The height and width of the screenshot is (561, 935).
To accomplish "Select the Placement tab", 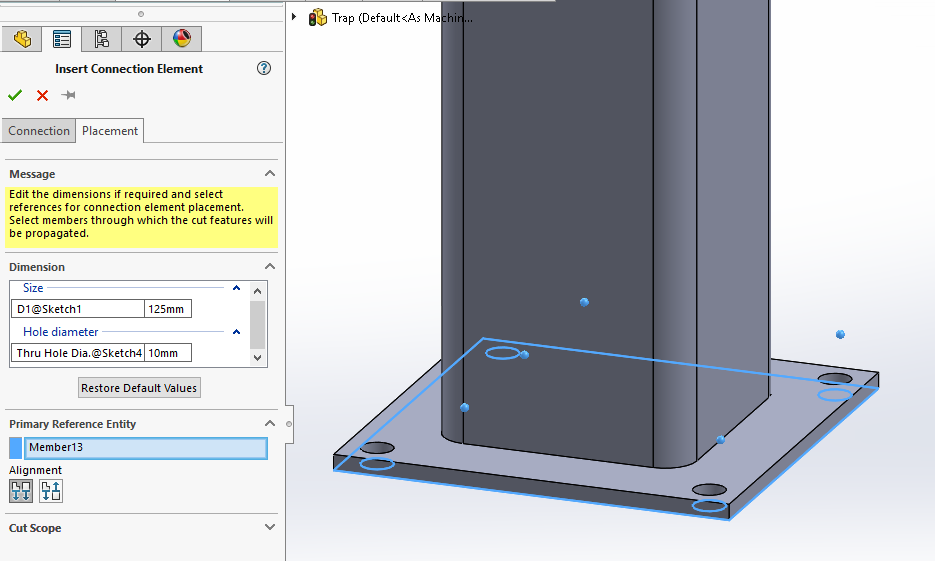I will 110,131.
